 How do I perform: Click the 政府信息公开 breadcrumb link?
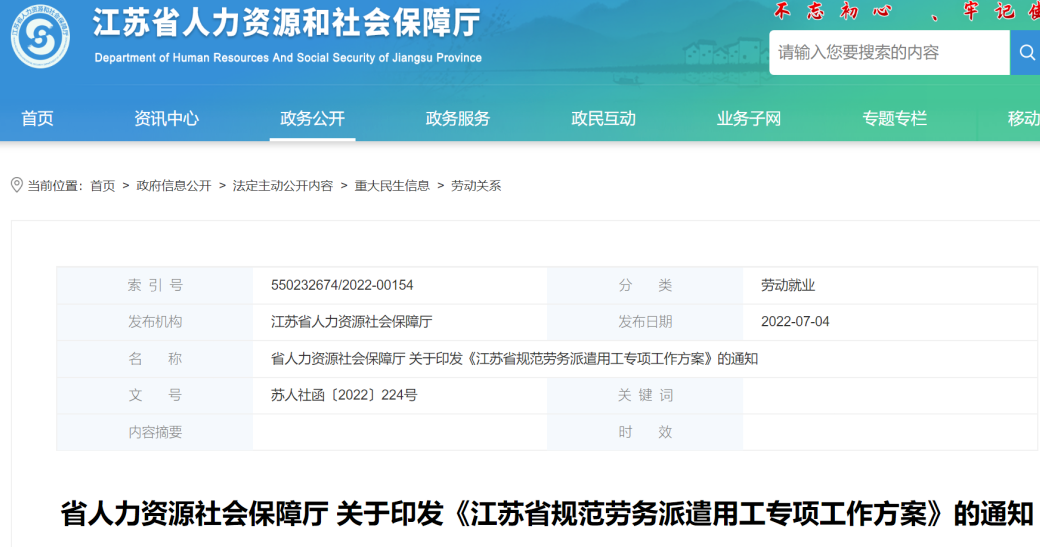(x=174, y=186)
